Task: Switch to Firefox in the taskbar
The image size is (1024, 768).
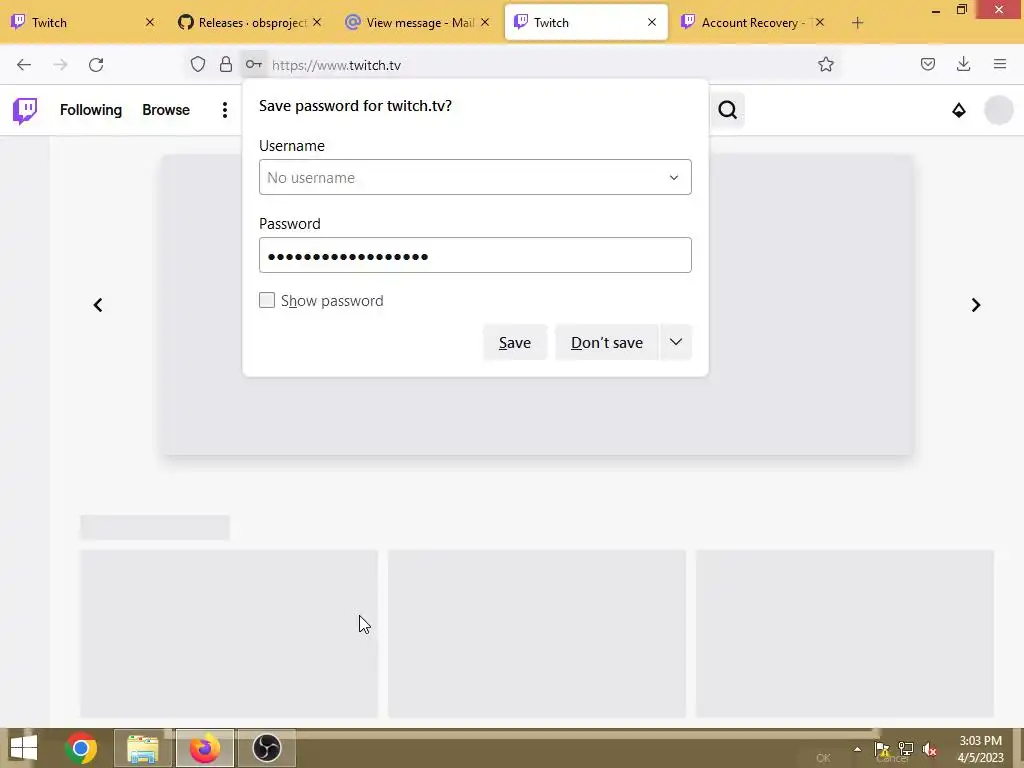Action: [x=205, y=748]
